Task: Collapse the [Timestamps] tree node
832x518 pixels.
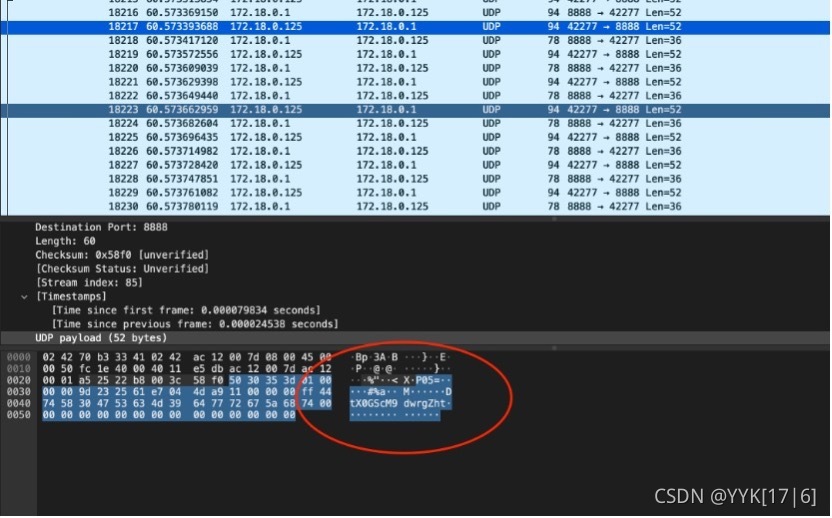Action: [24, 297]
